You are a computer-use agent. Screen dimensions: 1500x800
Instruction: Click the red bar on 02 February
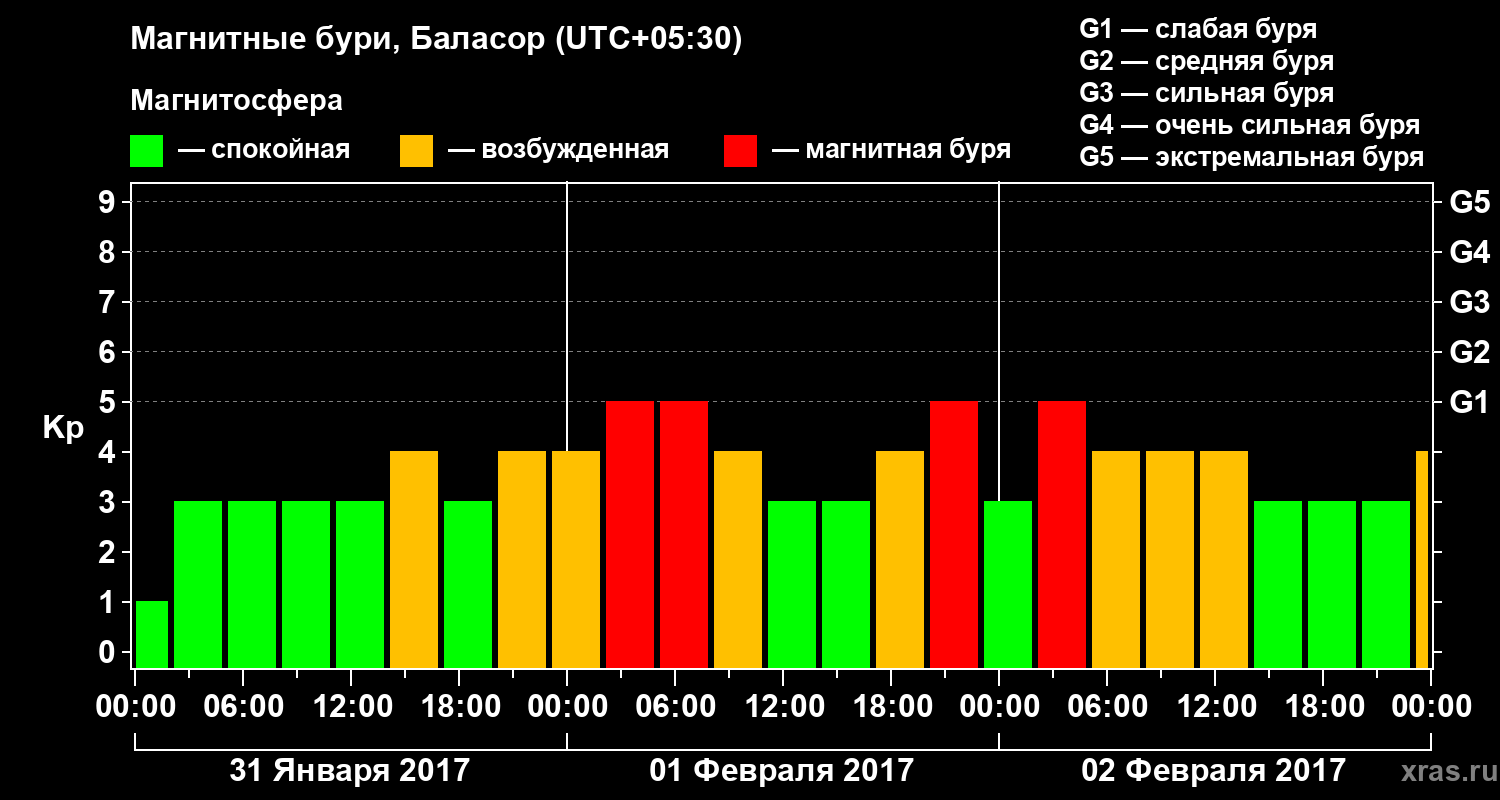tap(1062, 535)
